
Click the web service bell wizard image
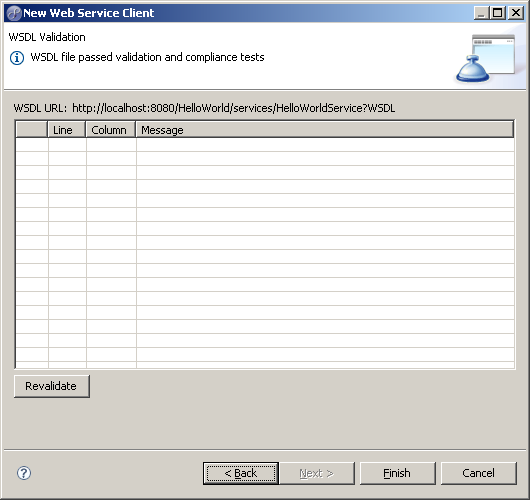coord(486,58)
